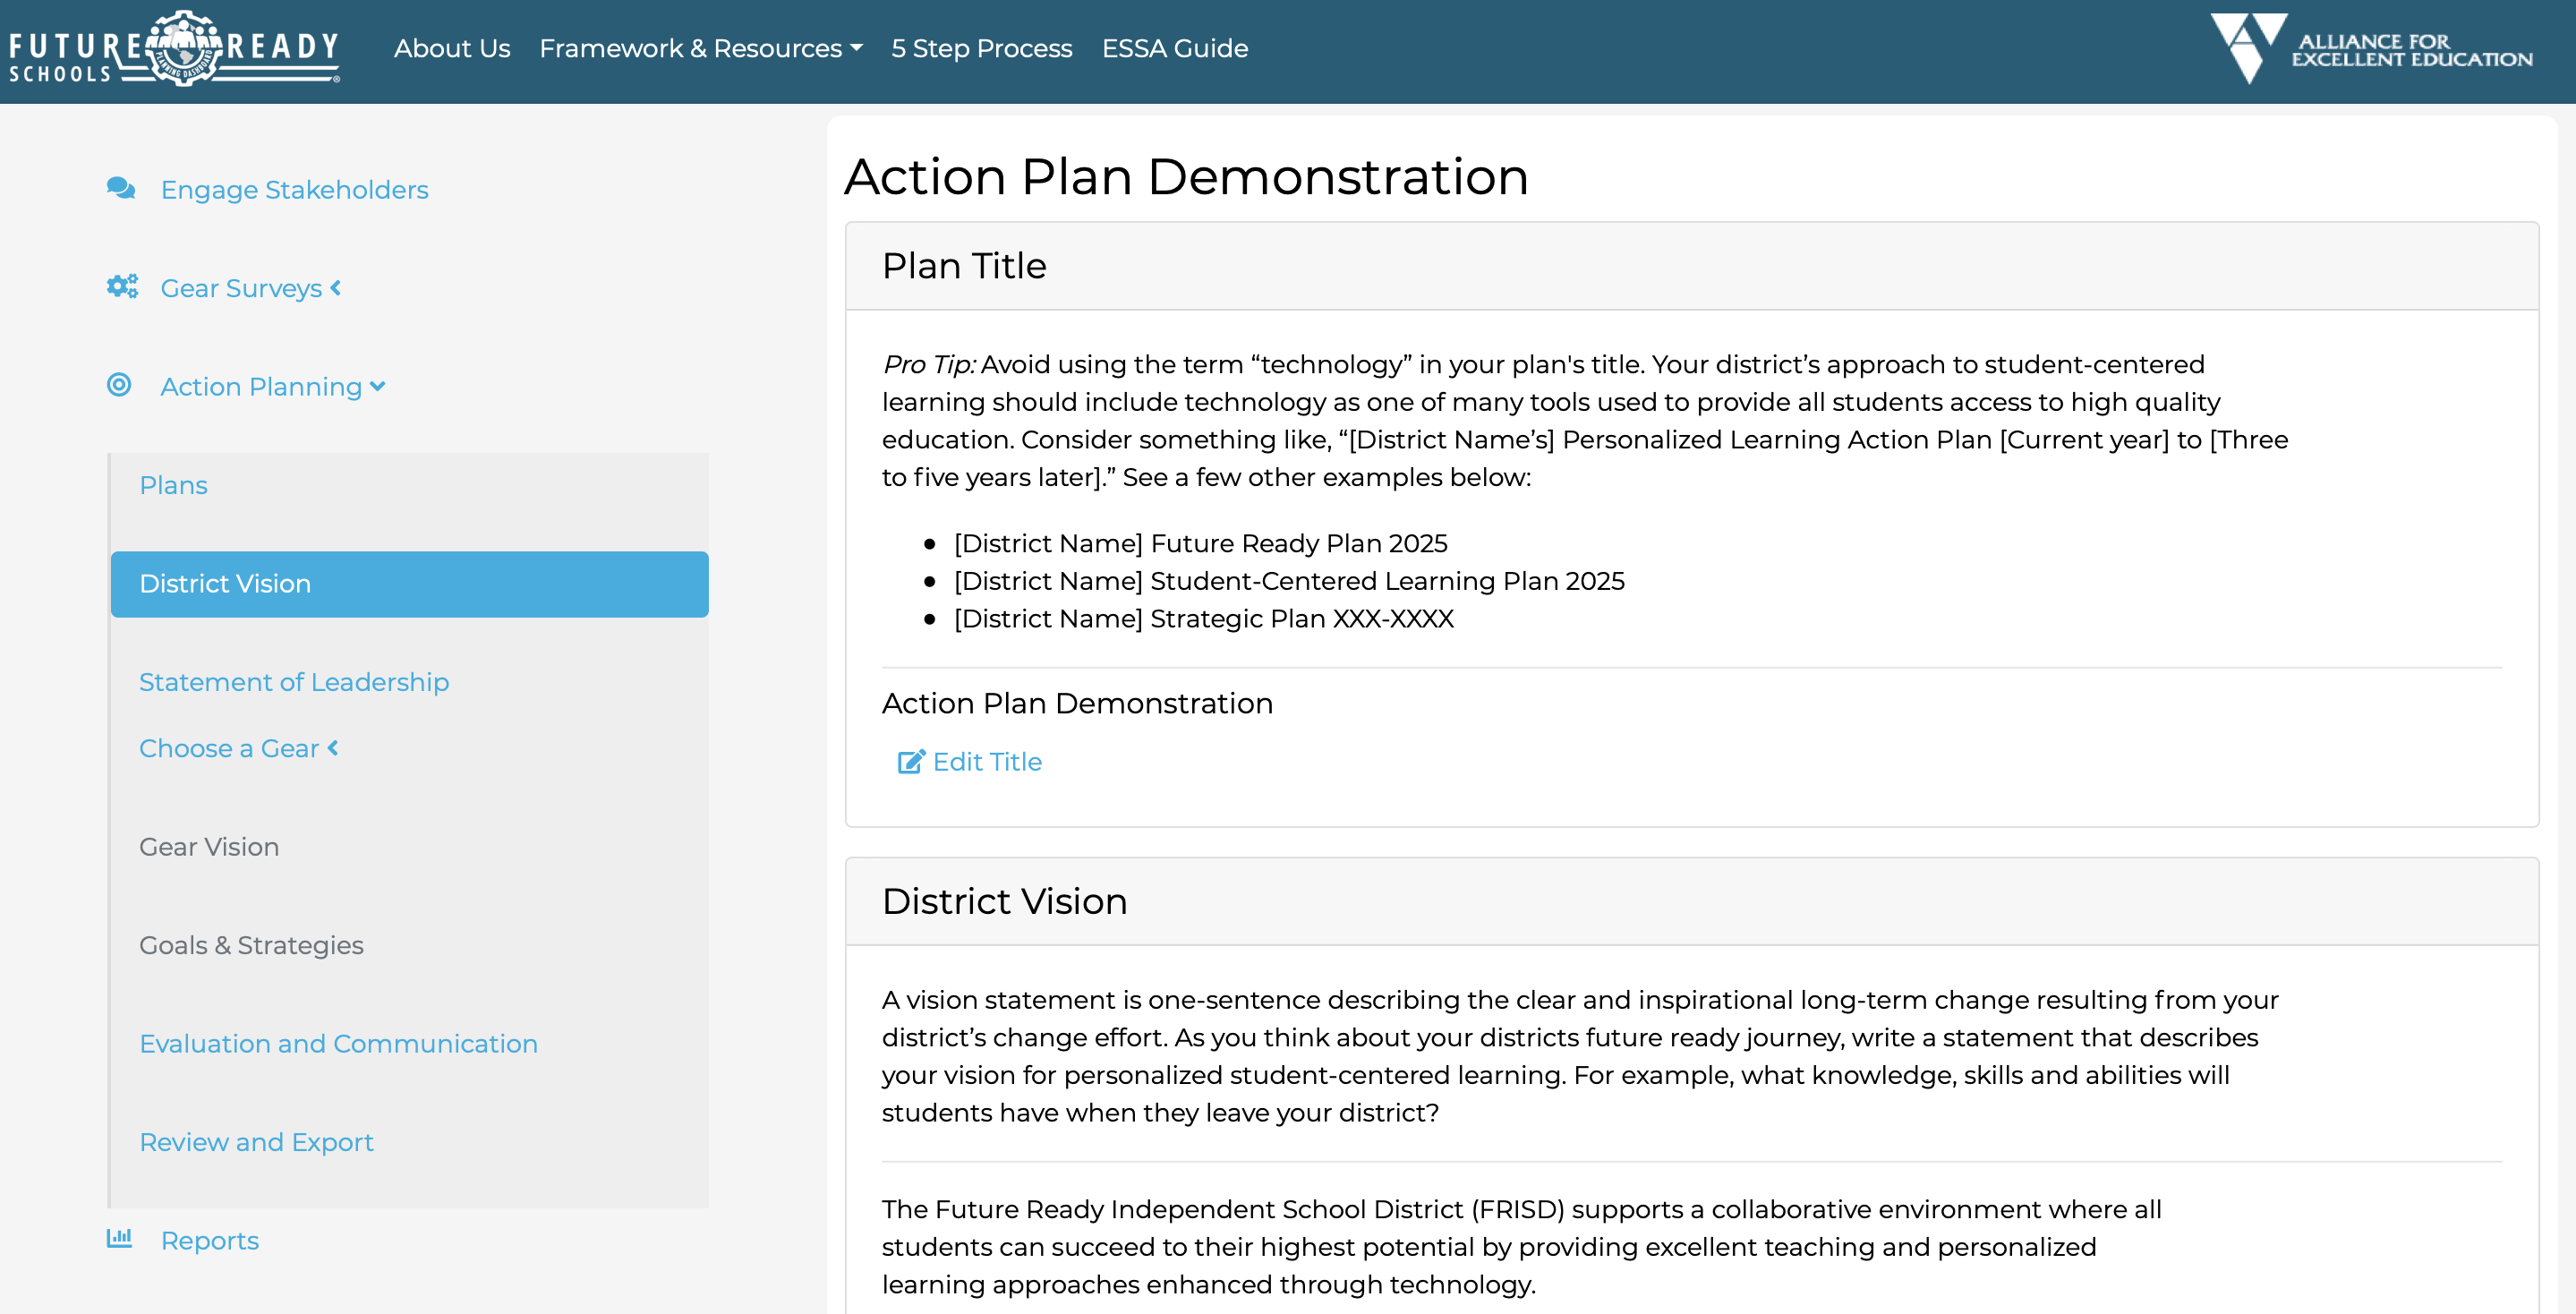Open the Framework & Resources dropdown

pos(700,48)
